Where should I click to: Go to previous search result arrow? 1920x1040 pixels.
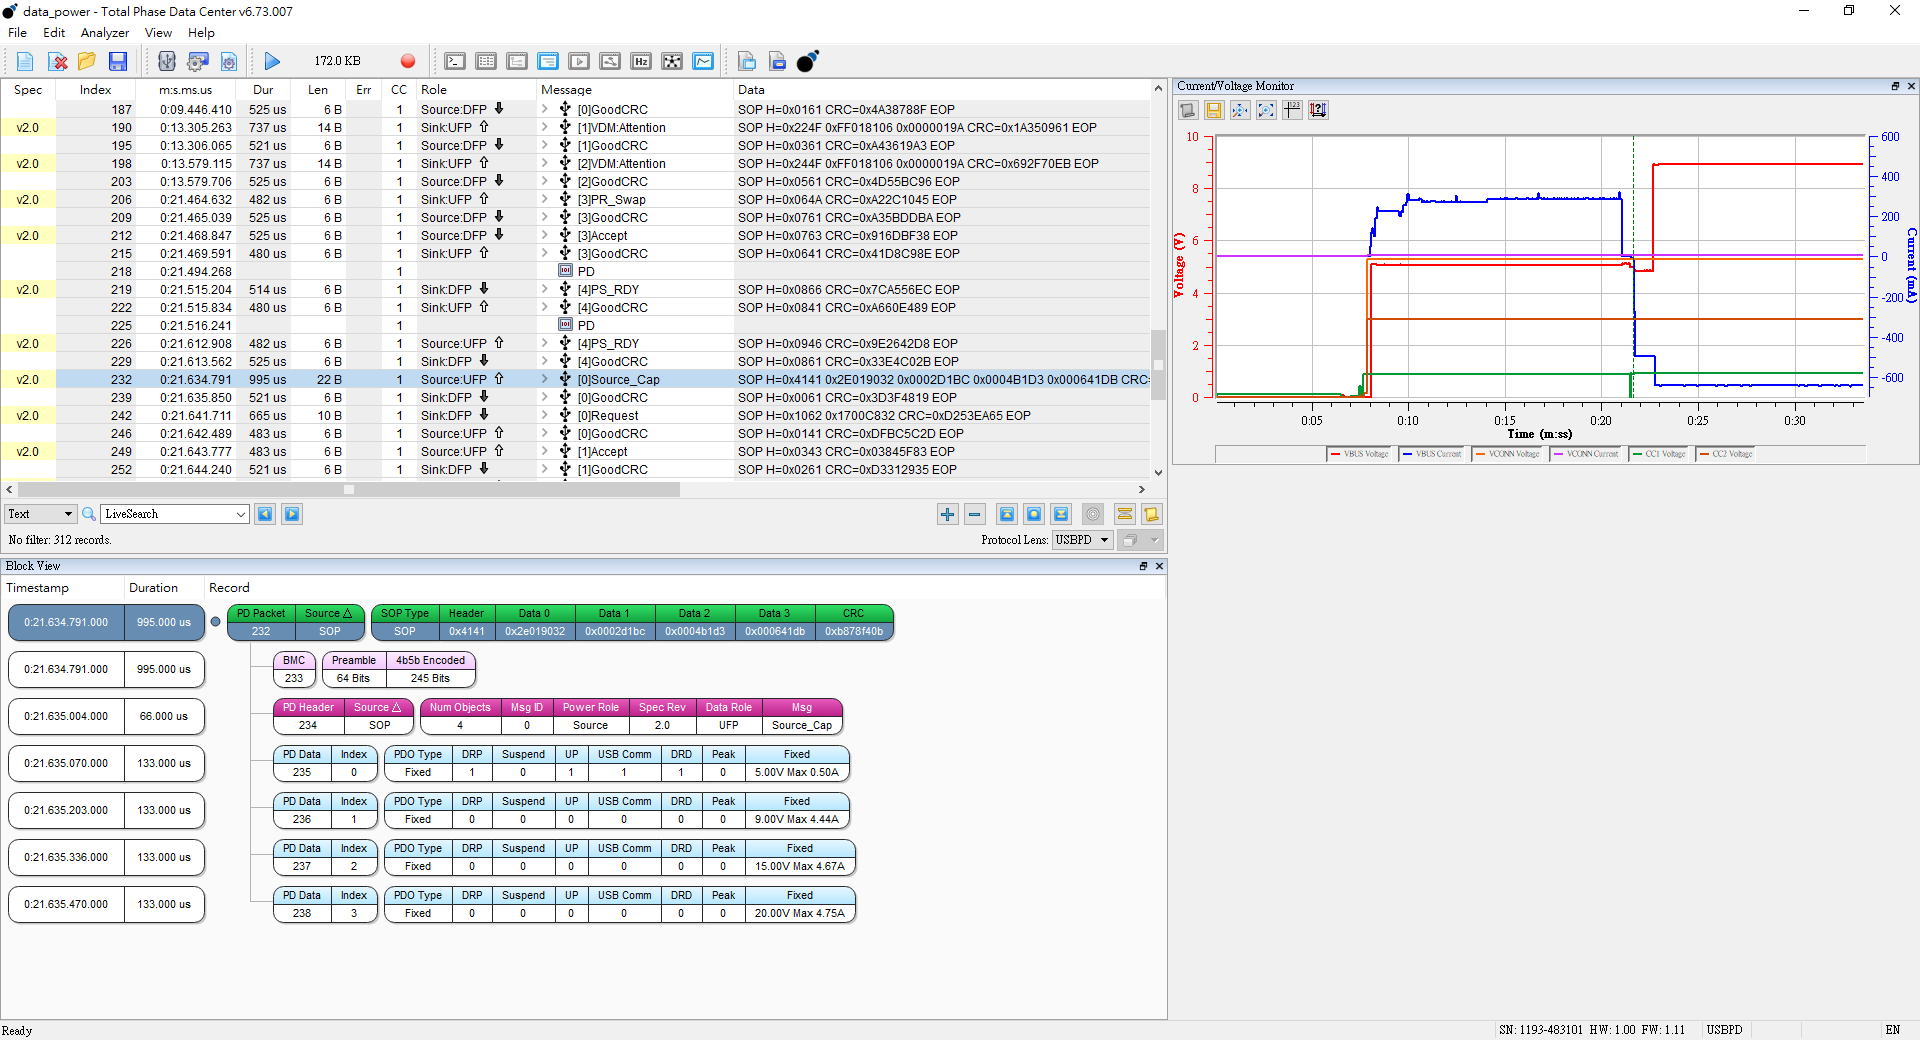(x=265, y=514)
